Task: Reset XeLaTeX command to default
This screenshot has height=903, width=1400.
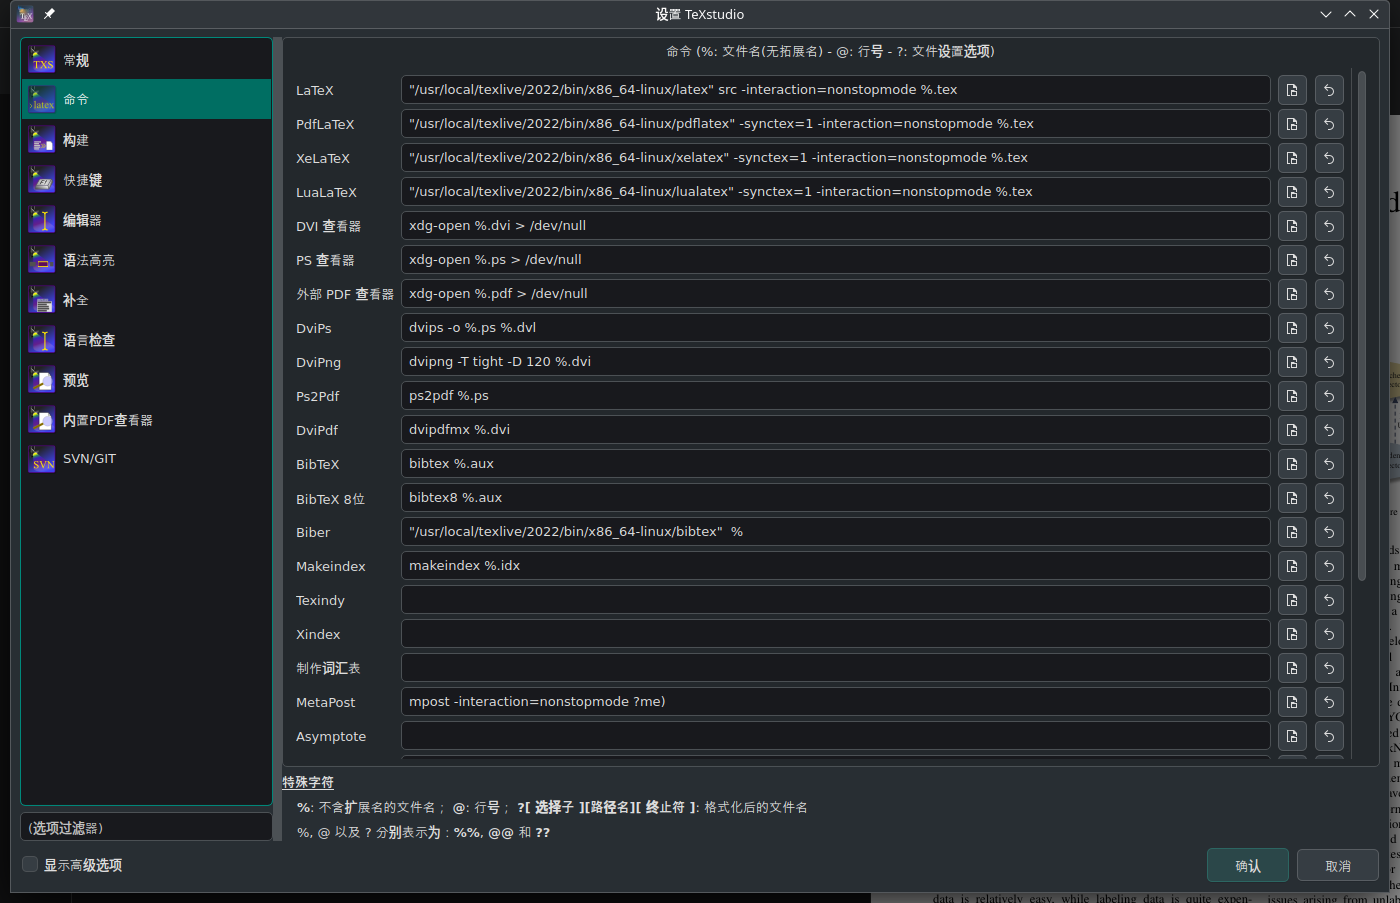Action: [1329, 158]
